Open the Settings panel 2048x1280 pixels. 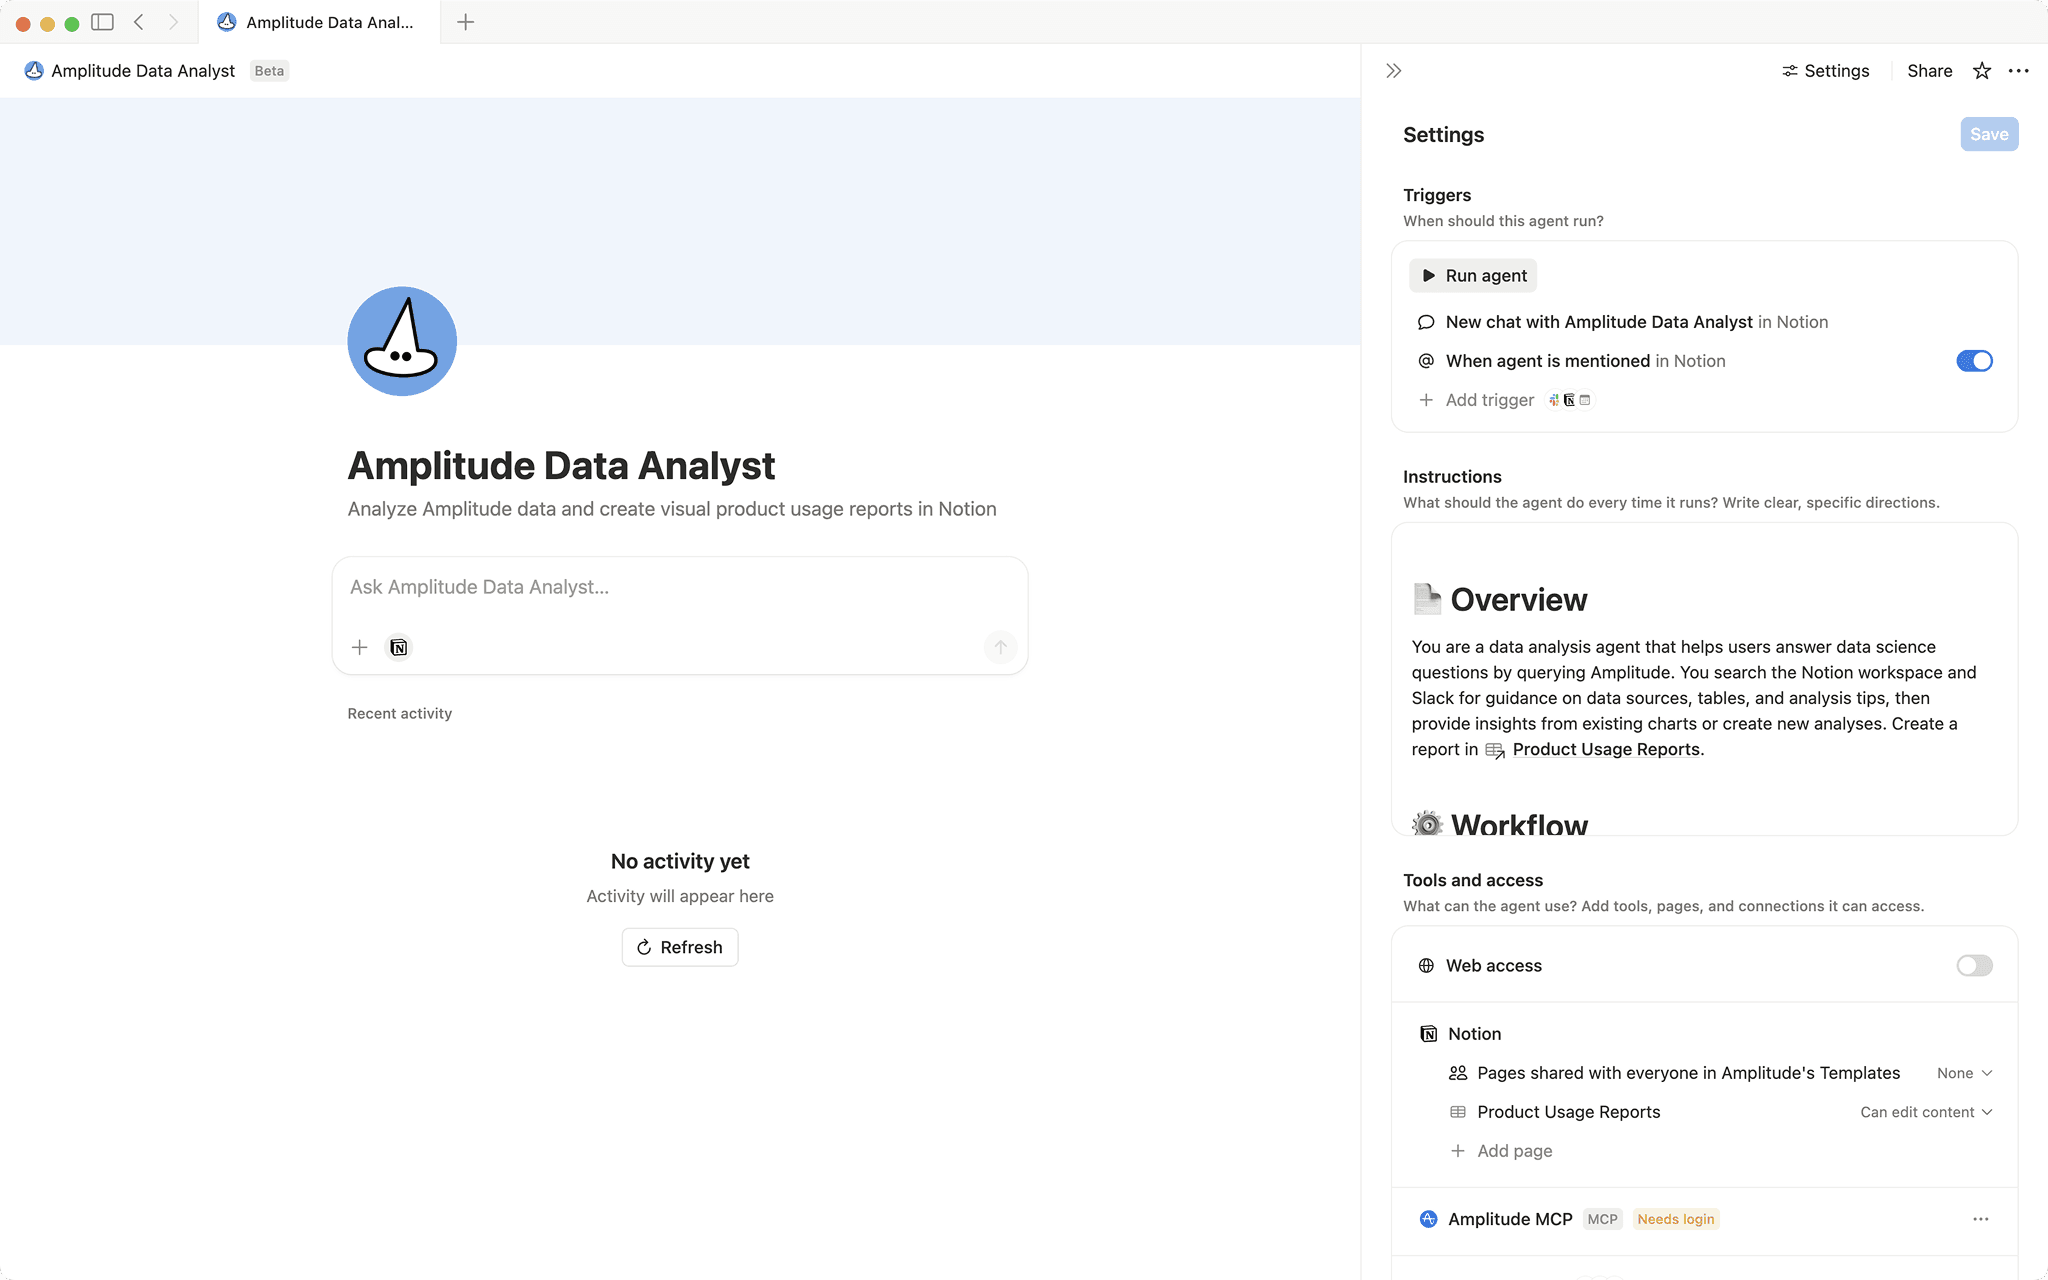(x=1825, y=70)
